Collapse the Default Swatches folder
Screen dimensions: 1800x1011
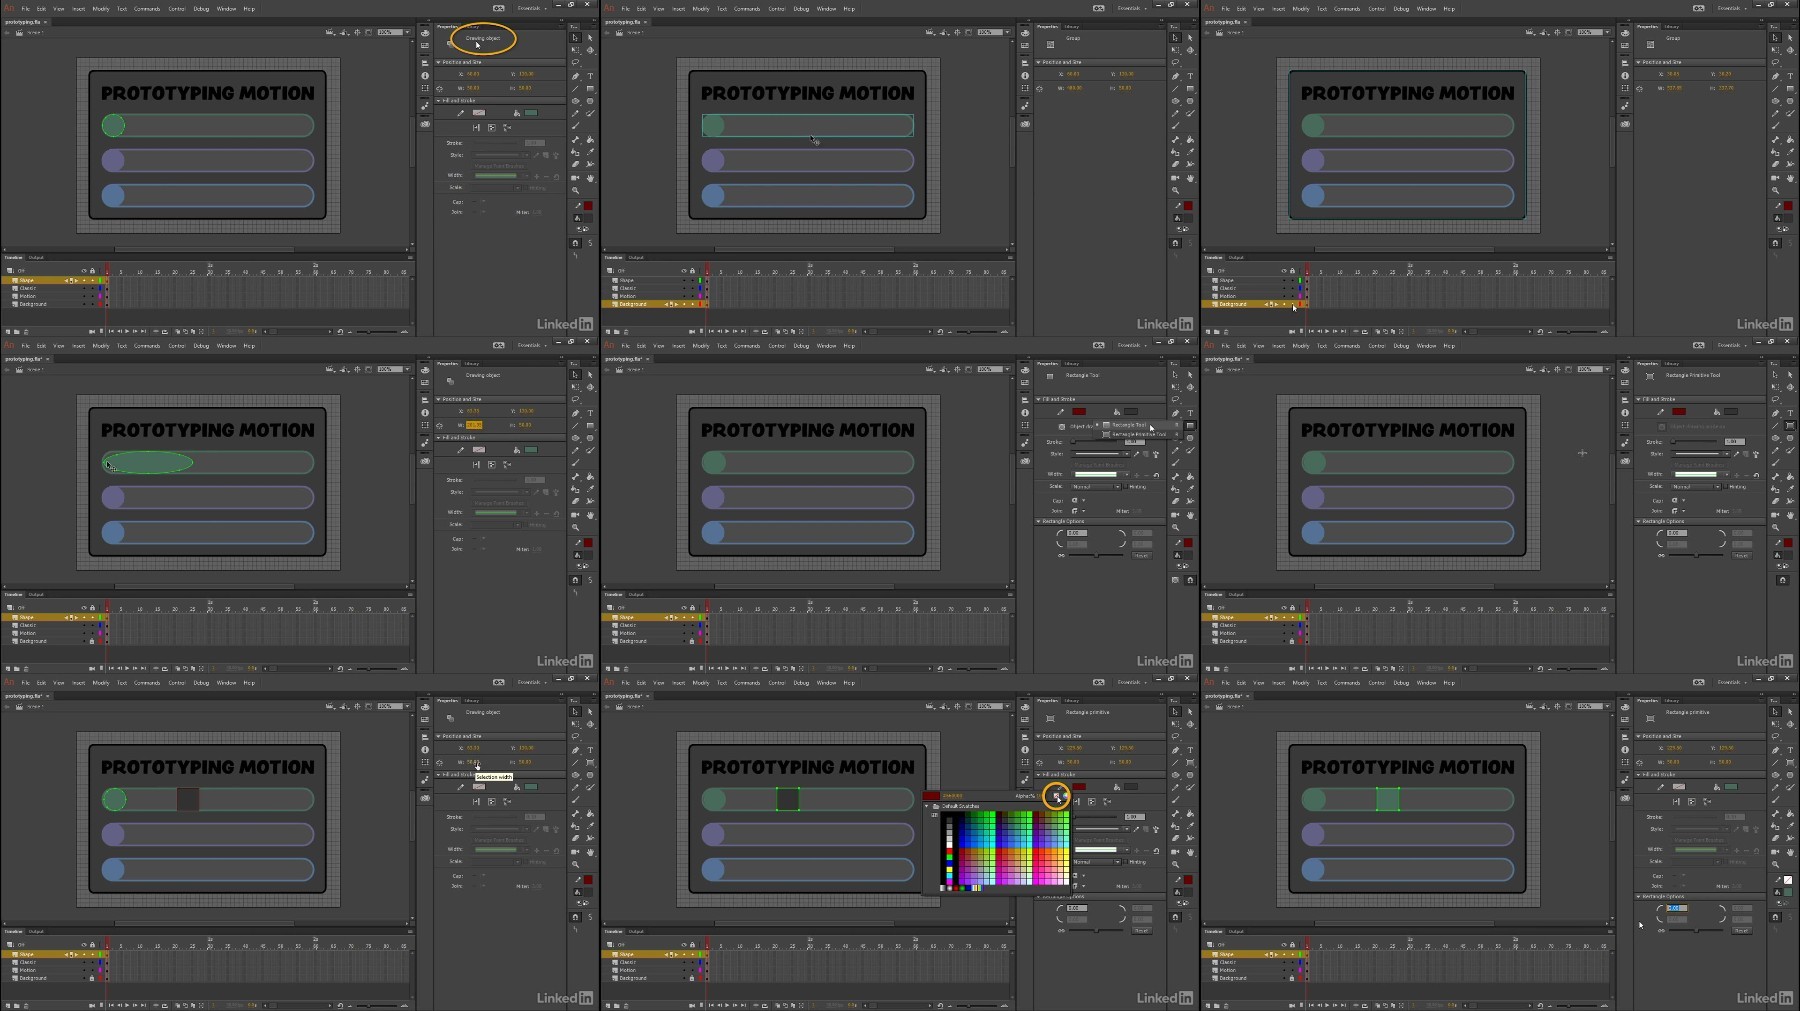pos(927,806)
